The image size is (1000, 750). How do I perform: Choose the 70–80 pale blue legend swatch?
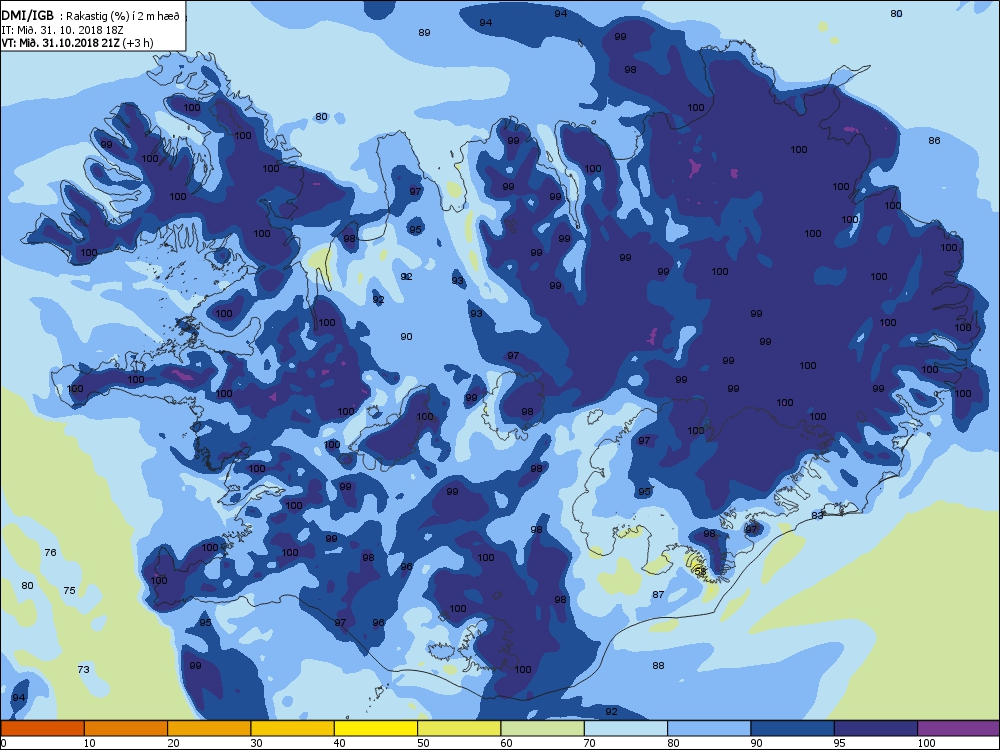pos(626,728)
